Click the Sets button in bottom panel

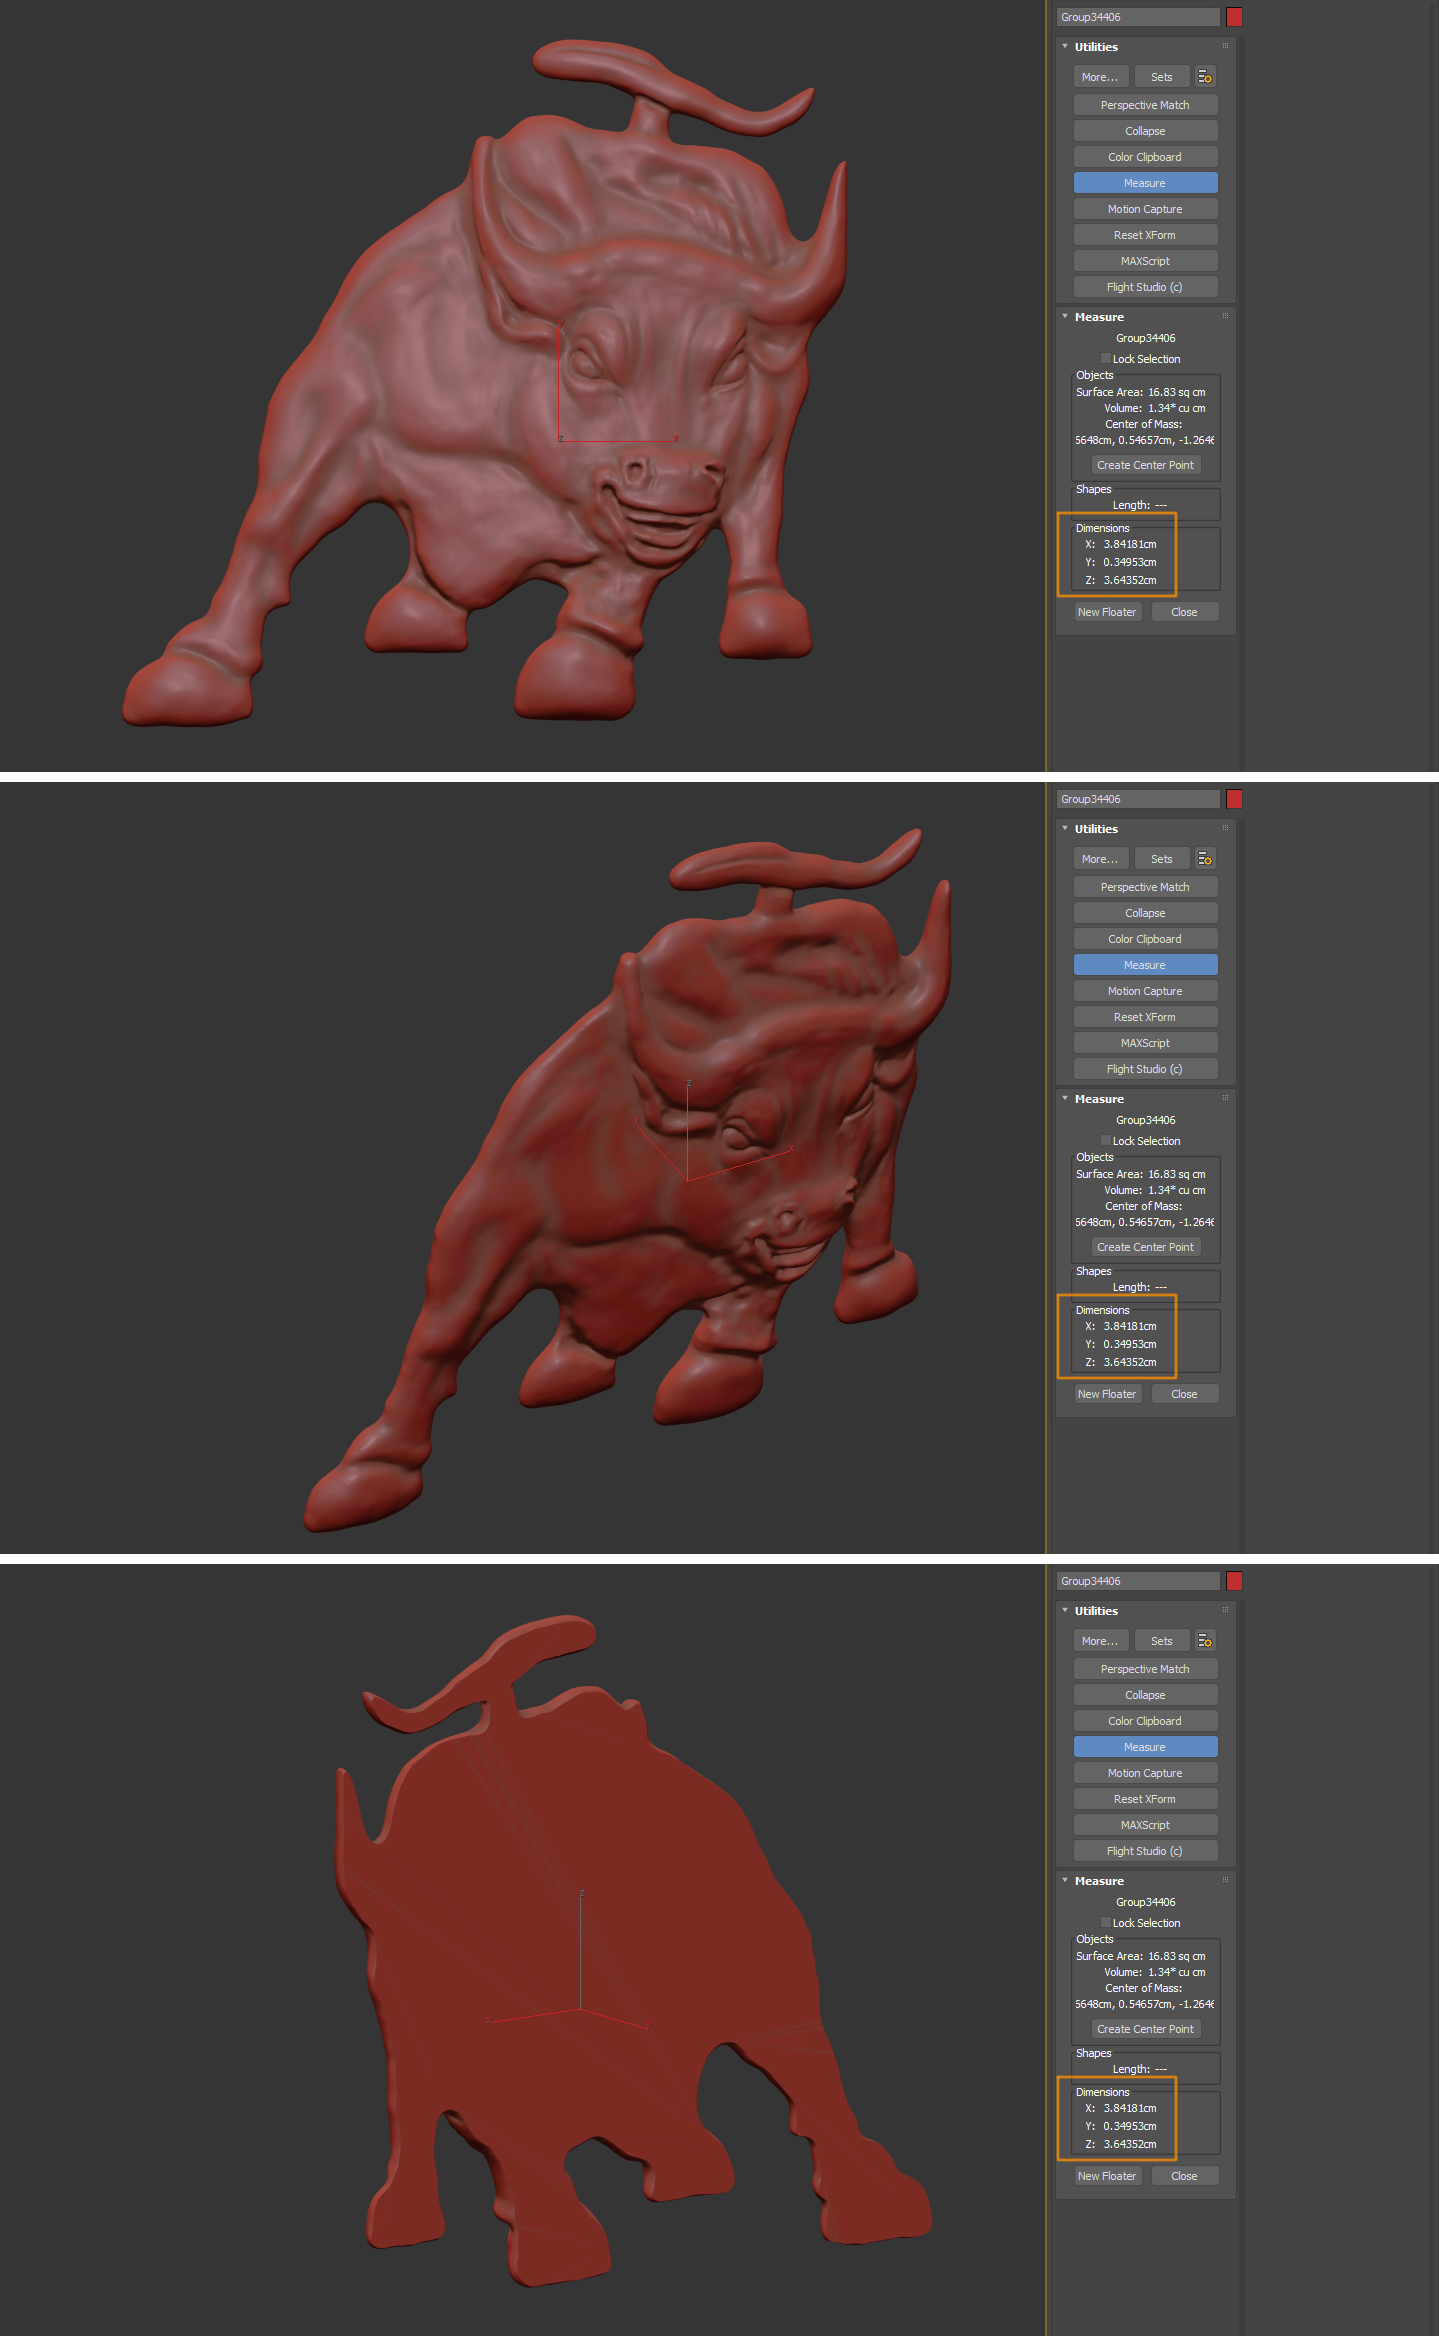click(1162, 1641)
